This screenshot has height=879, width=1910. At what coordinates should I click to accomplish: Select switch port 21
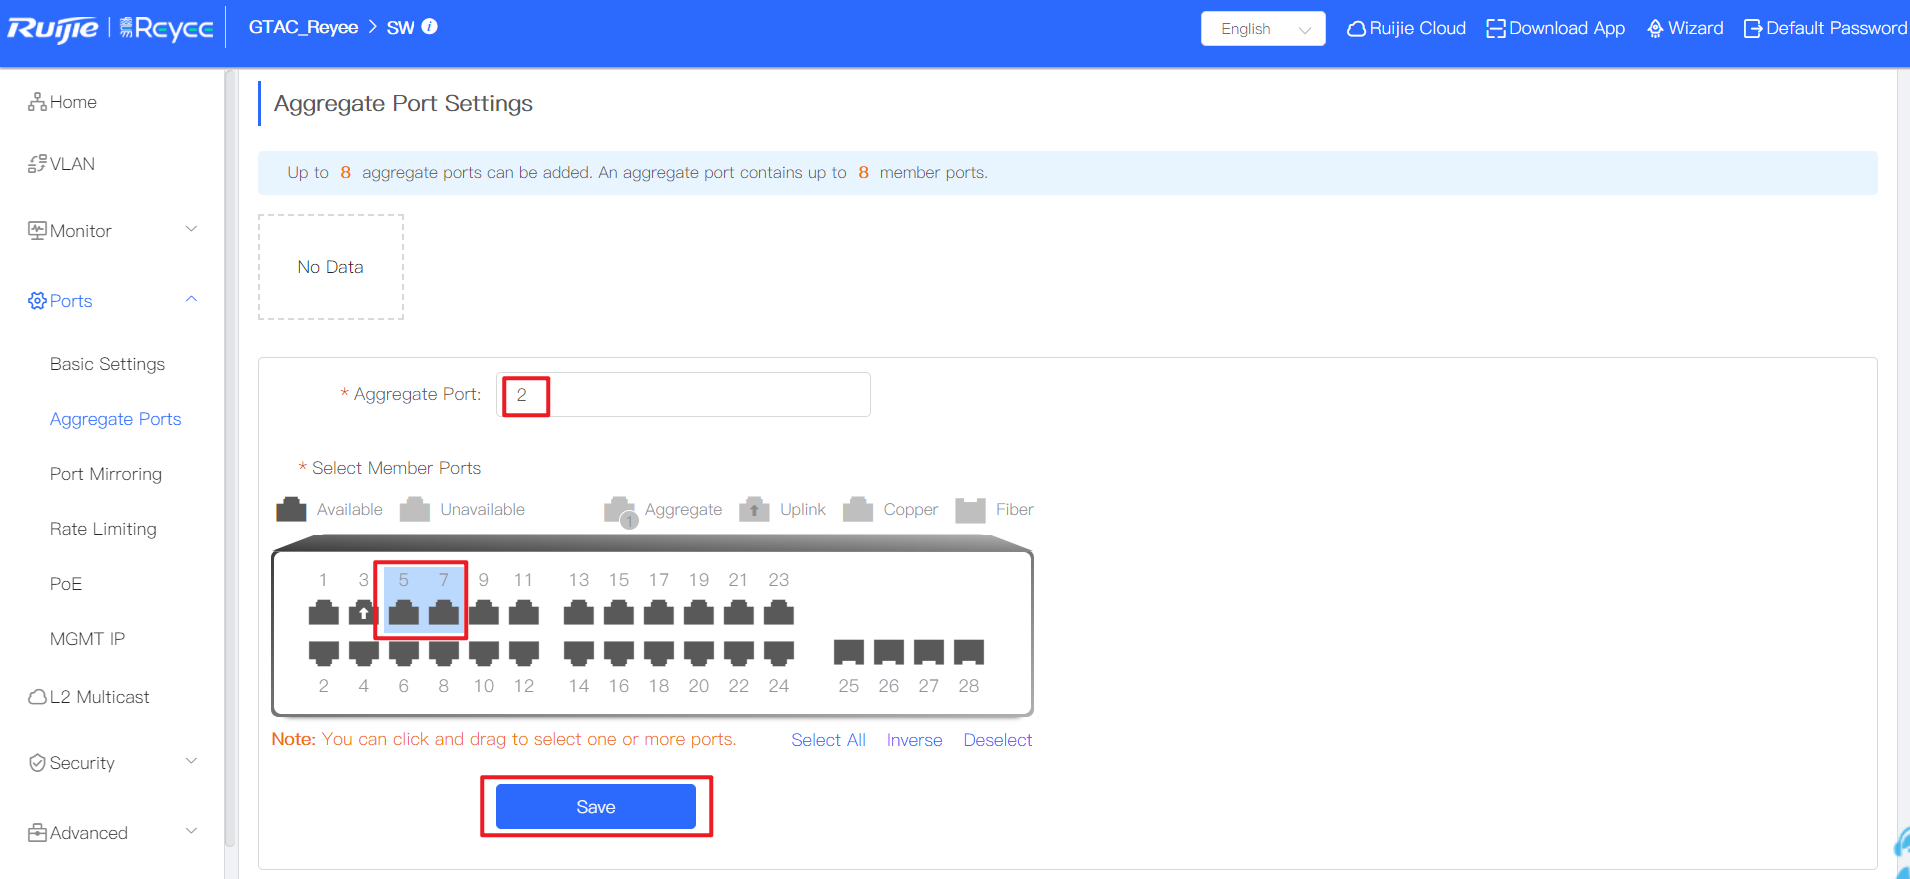click(739, 612)
